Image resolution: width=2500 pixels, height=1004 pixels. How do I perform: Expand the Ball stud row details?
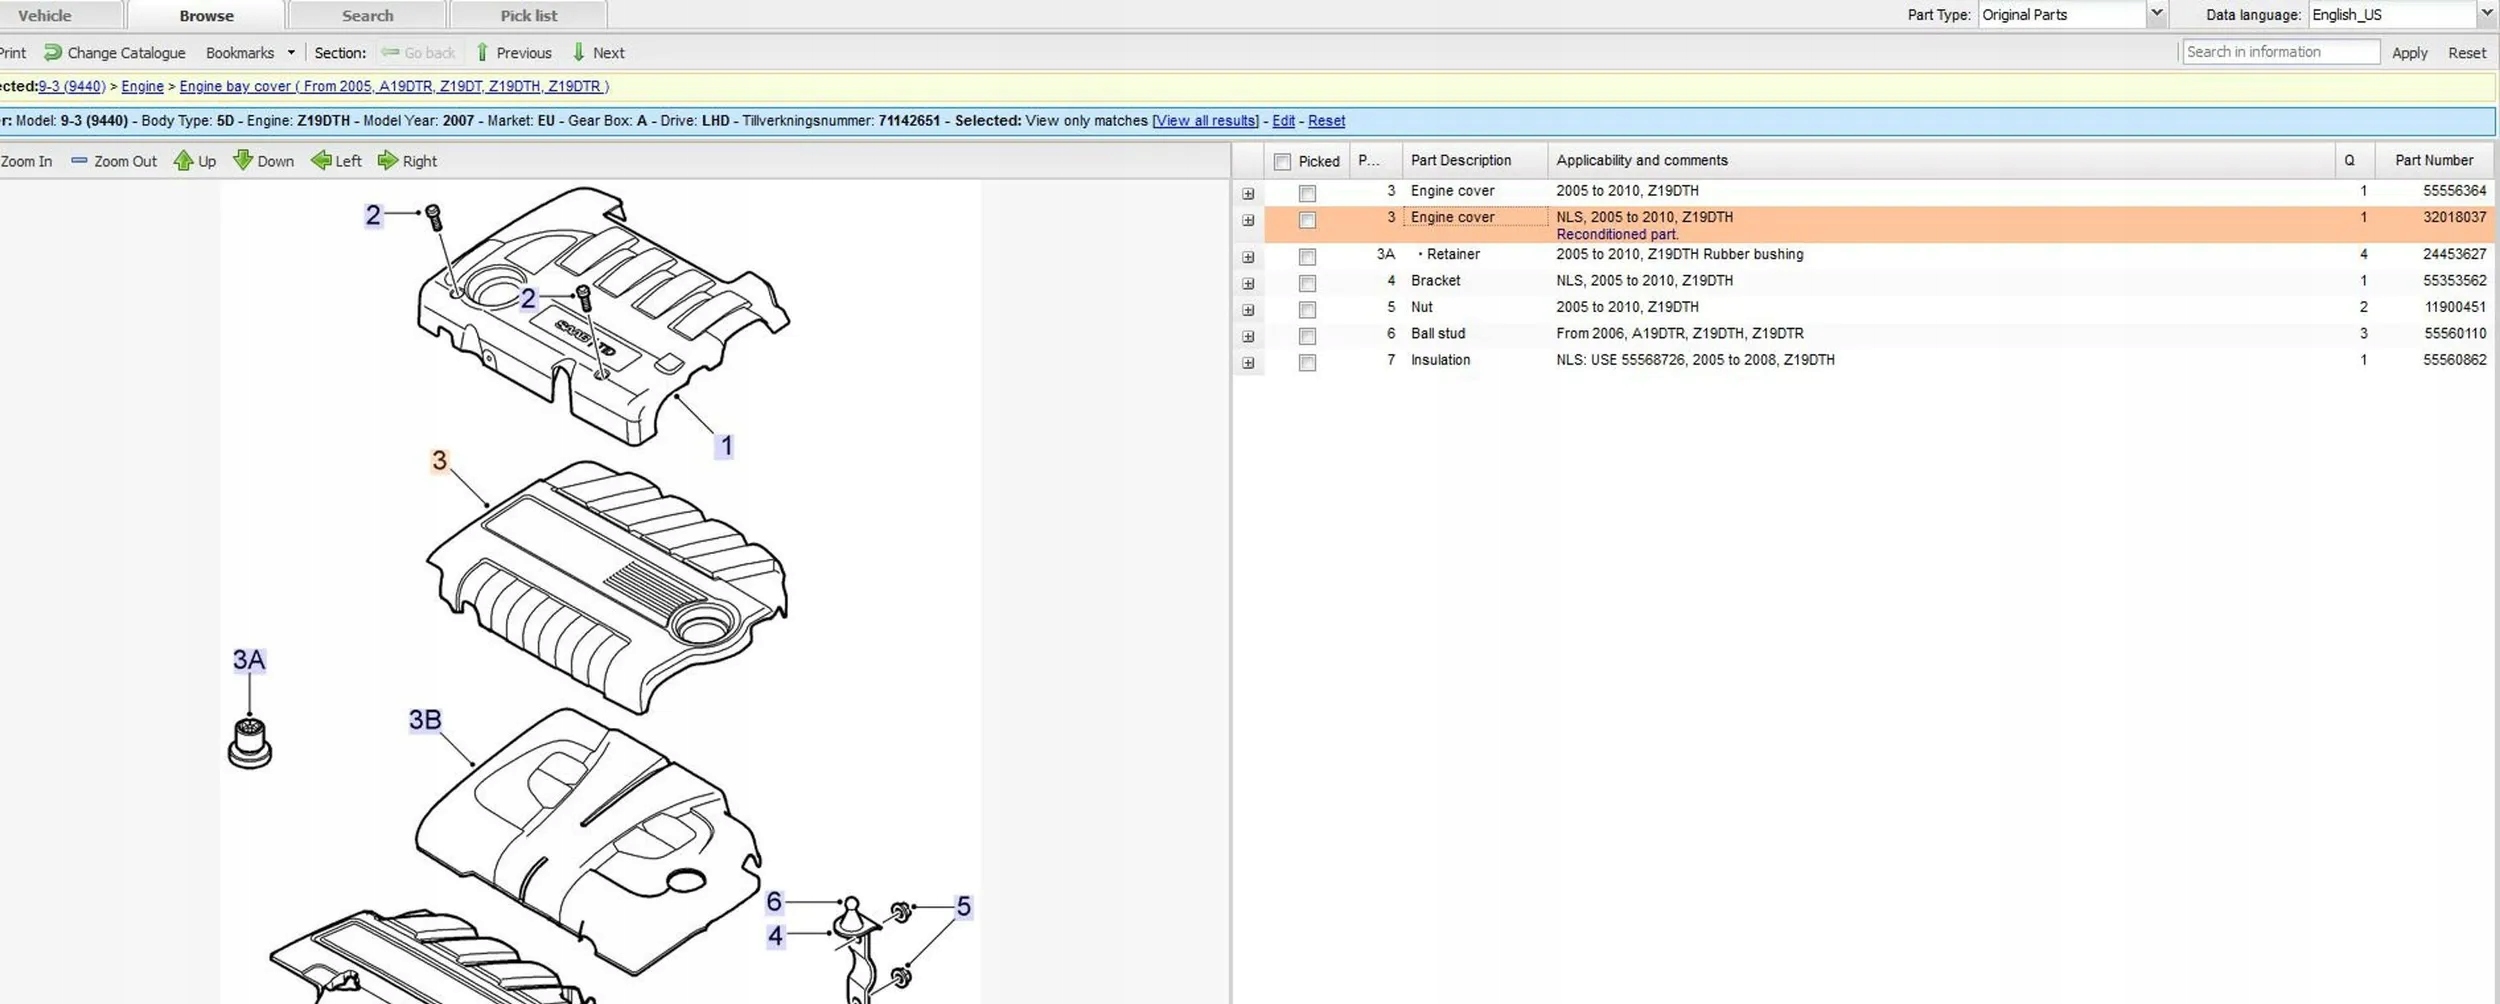(1248, 337)
